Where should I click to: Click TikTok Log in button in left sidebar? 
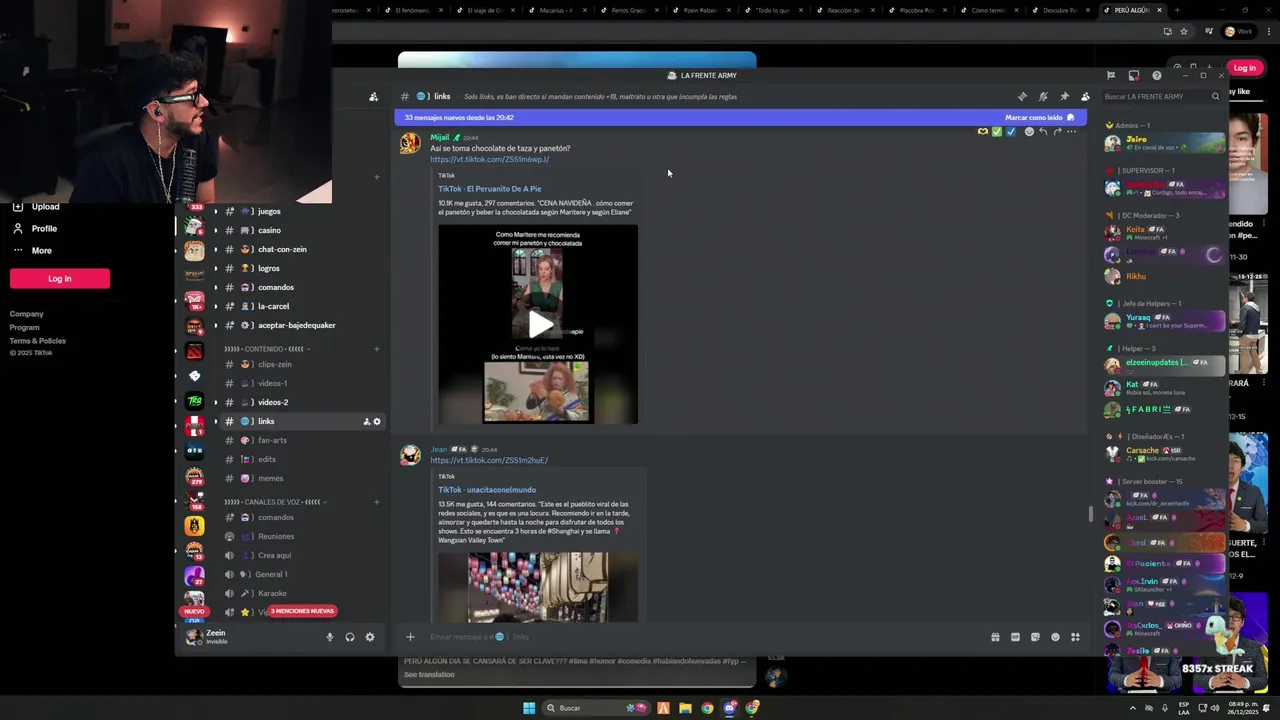[60, 279]
